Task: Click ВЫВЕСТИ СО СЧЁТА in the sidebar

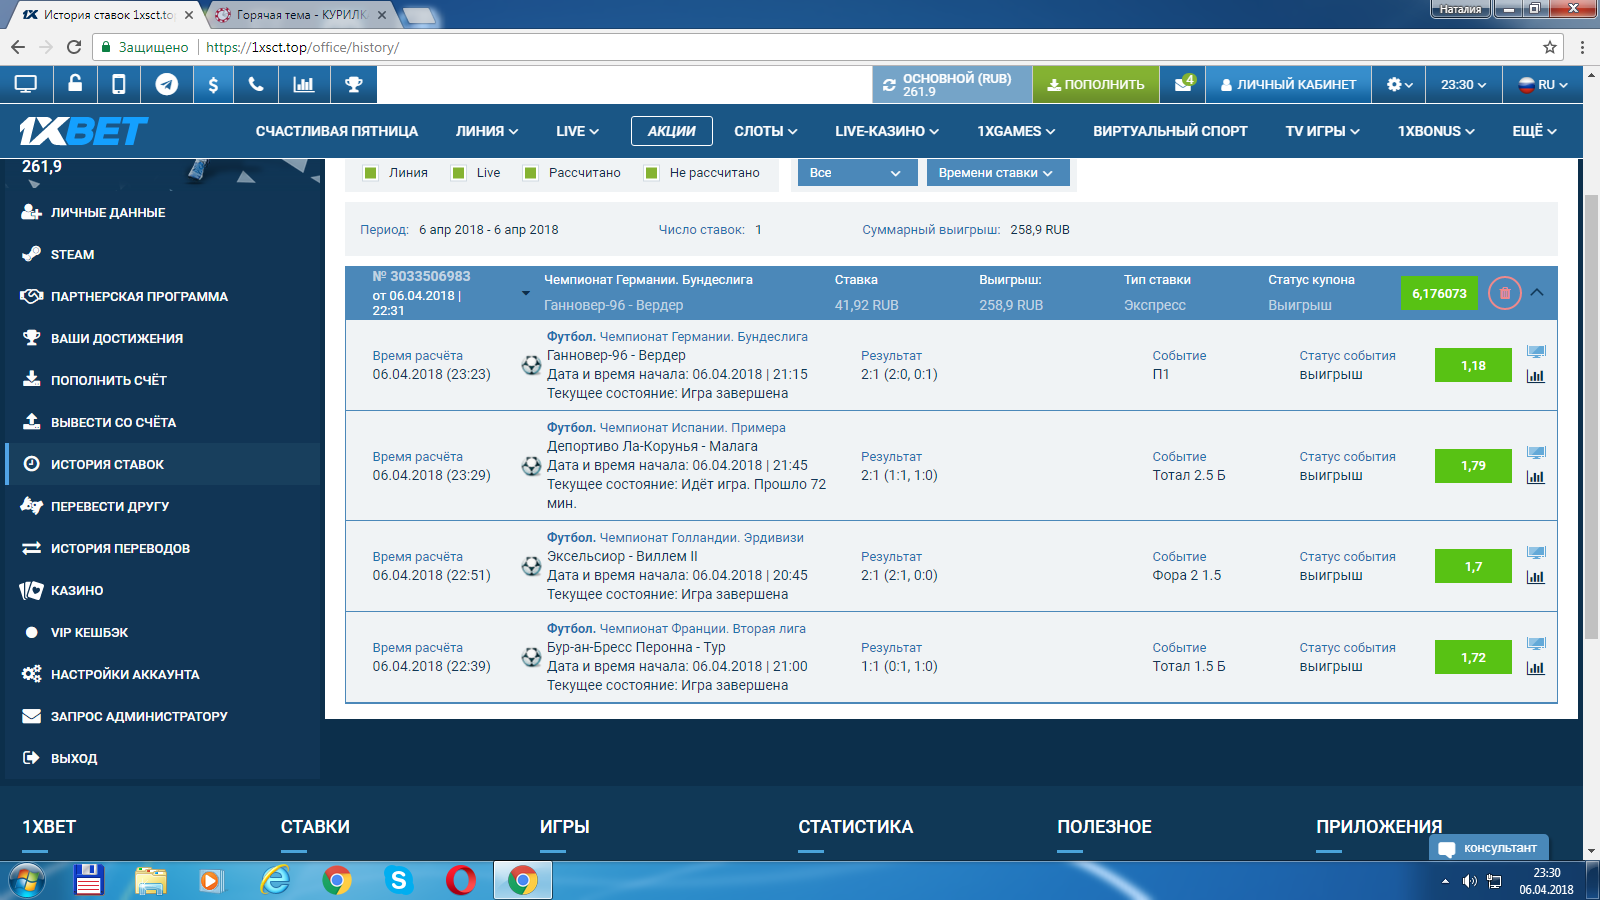Action: pos(113,422)
